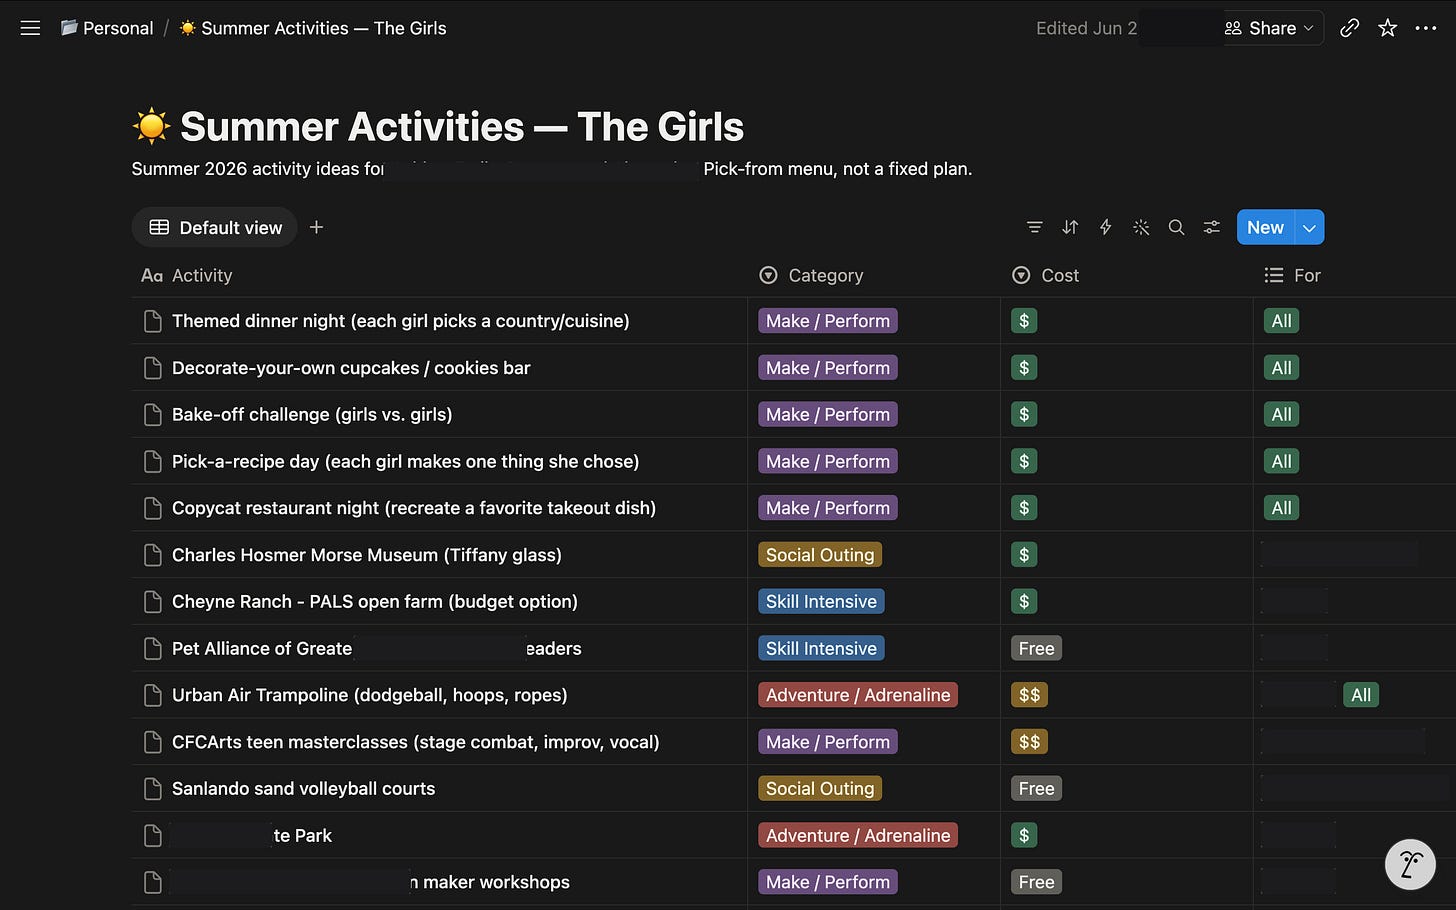Open Bake-off challenge (girls vs. girls)
The height and width of the screenshot is (910, 1456).
[x=312, y=415]
